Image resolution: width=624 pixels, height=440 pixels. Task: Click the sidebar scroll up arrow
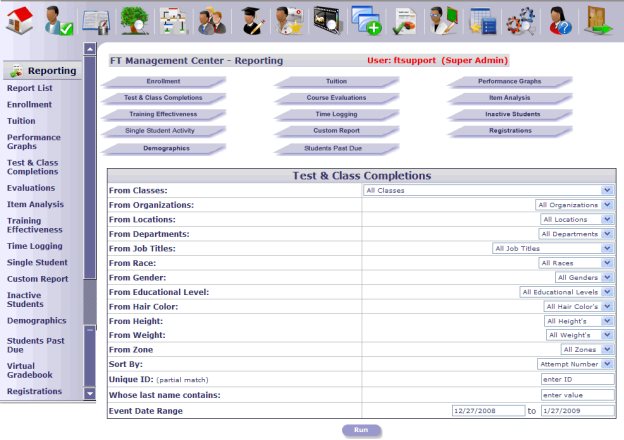90,49
